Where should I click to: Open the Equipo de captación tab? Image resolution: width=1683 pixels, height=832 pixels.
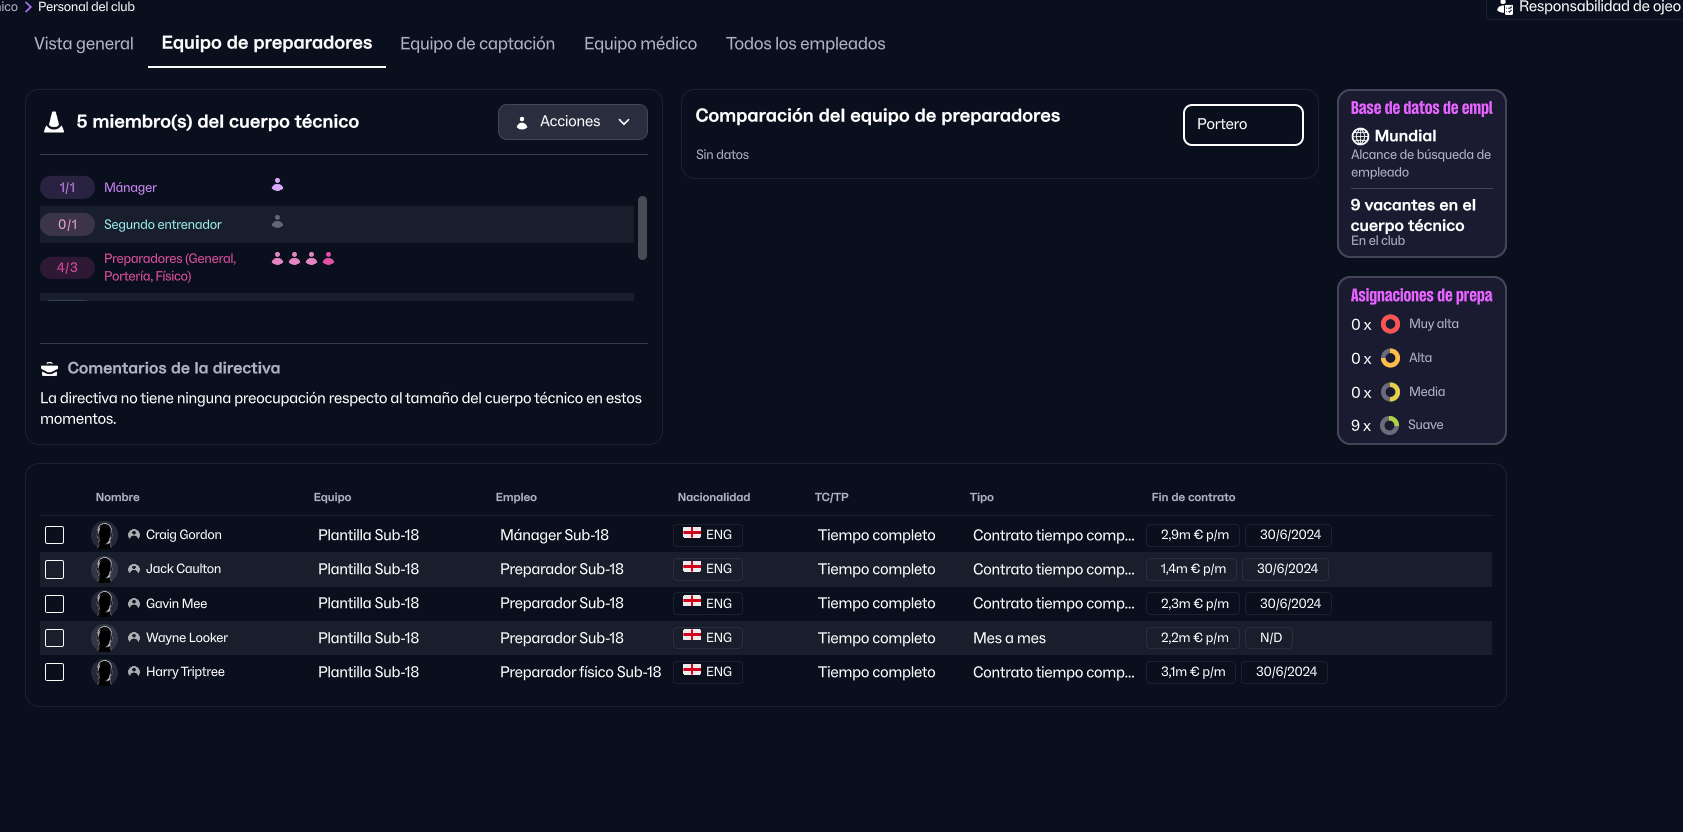(477, 44)
